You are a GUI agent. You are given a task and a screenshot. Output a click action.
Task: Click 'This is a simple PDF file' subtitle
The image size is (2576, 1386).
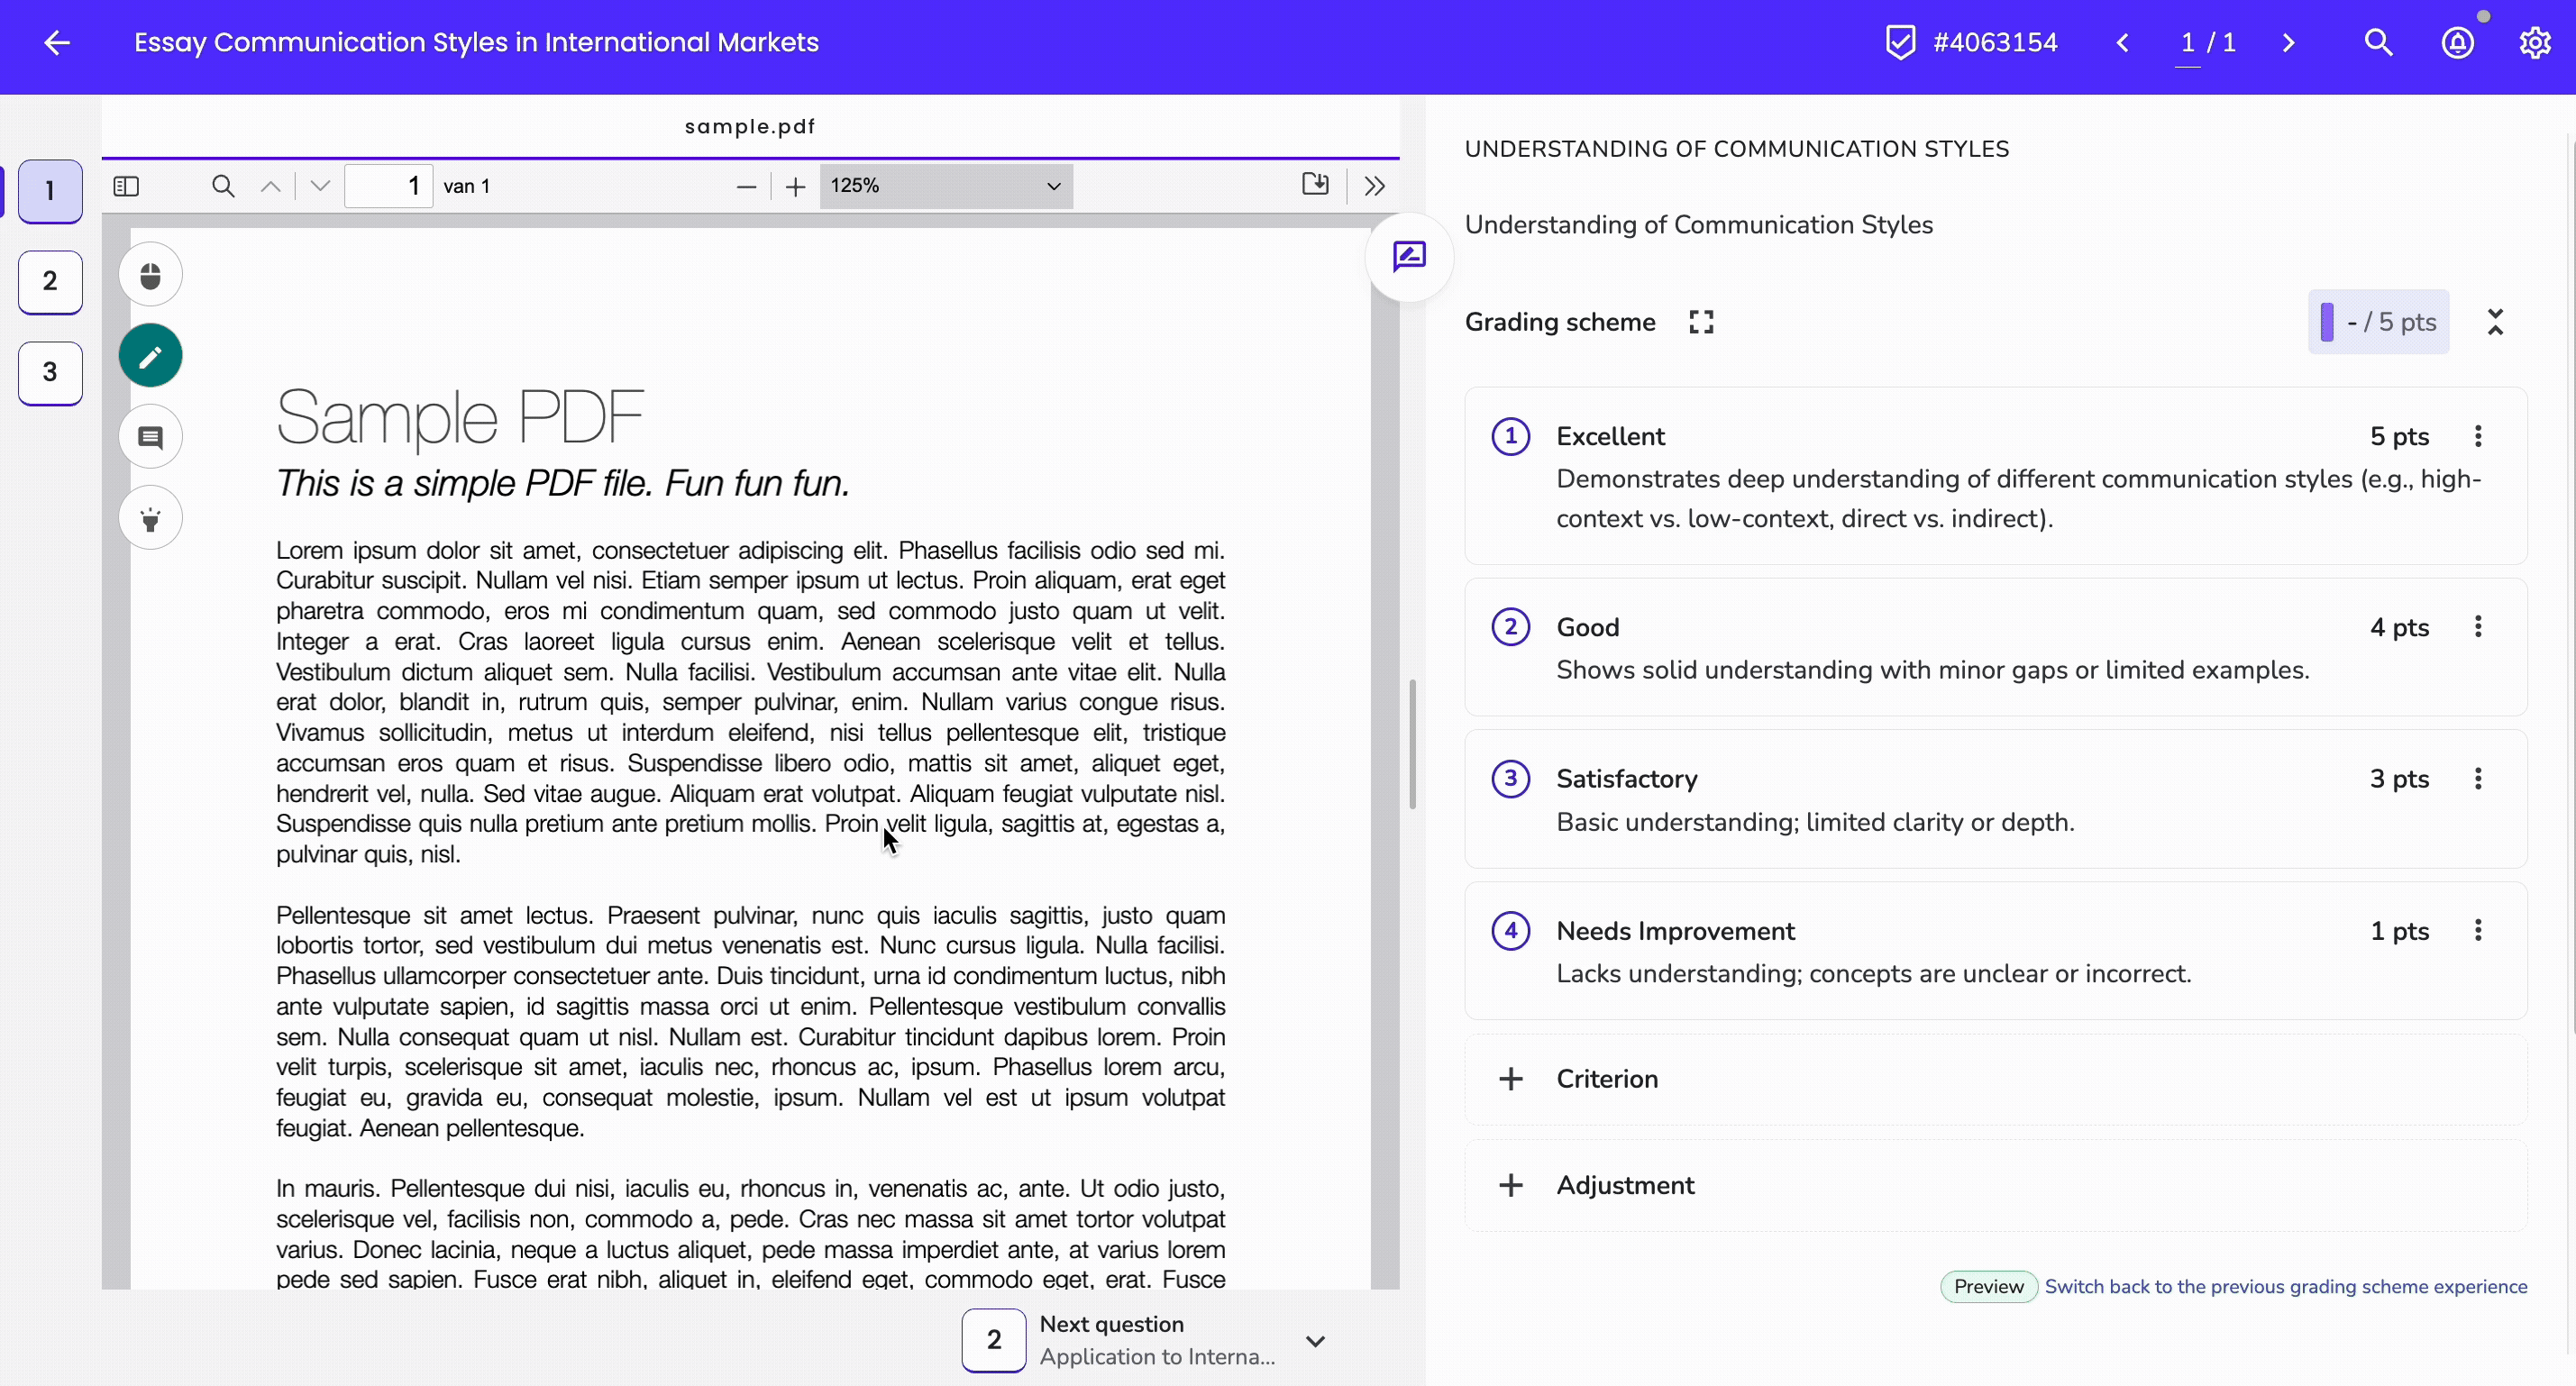(563, 484)
